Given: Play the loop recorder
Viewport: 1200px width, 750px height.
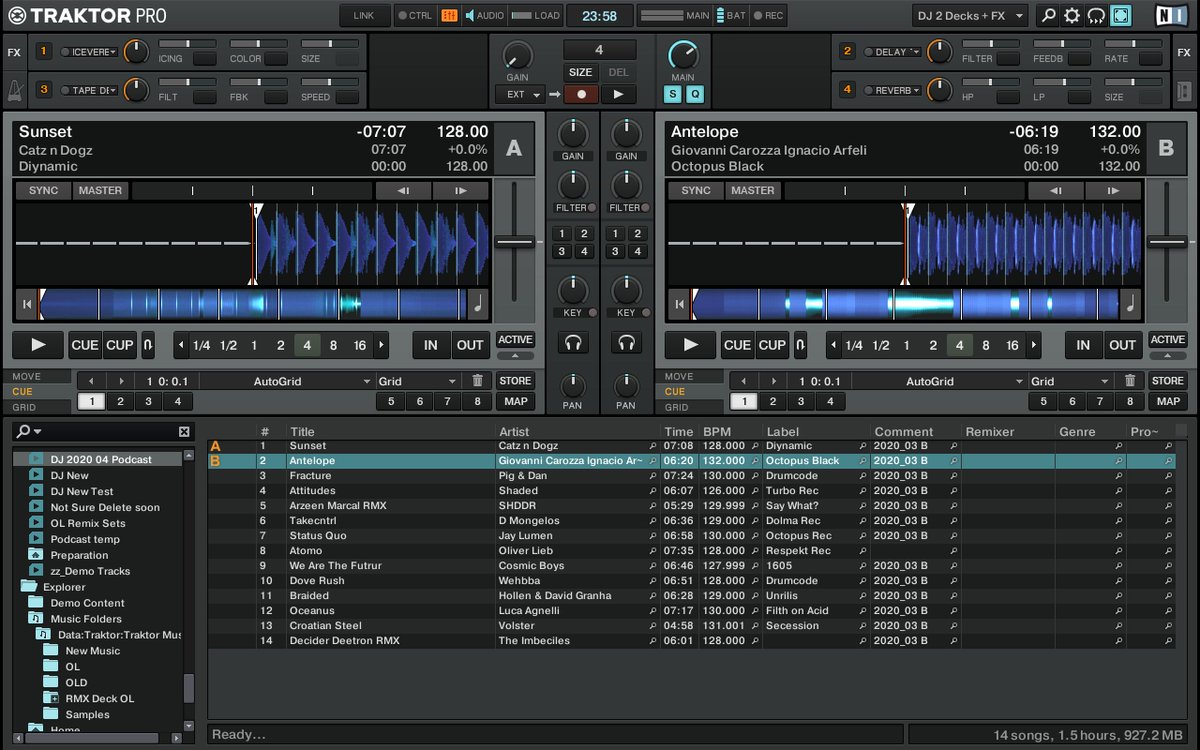Looking at the screenshot, I should click(618, 94).
